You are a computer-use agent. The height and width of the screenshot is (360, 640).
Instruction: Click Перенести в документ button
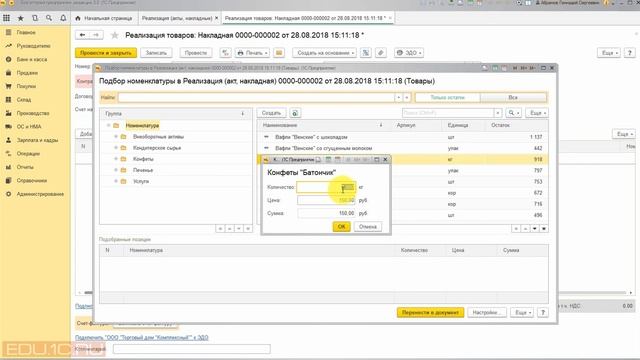(x=430, y=312)
